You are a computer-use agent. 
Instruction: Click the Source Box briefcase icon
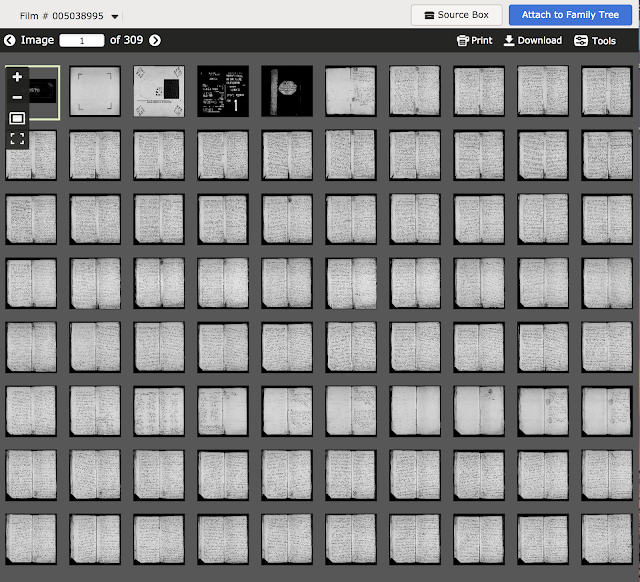pyautogui.click(x=429, y=16)
